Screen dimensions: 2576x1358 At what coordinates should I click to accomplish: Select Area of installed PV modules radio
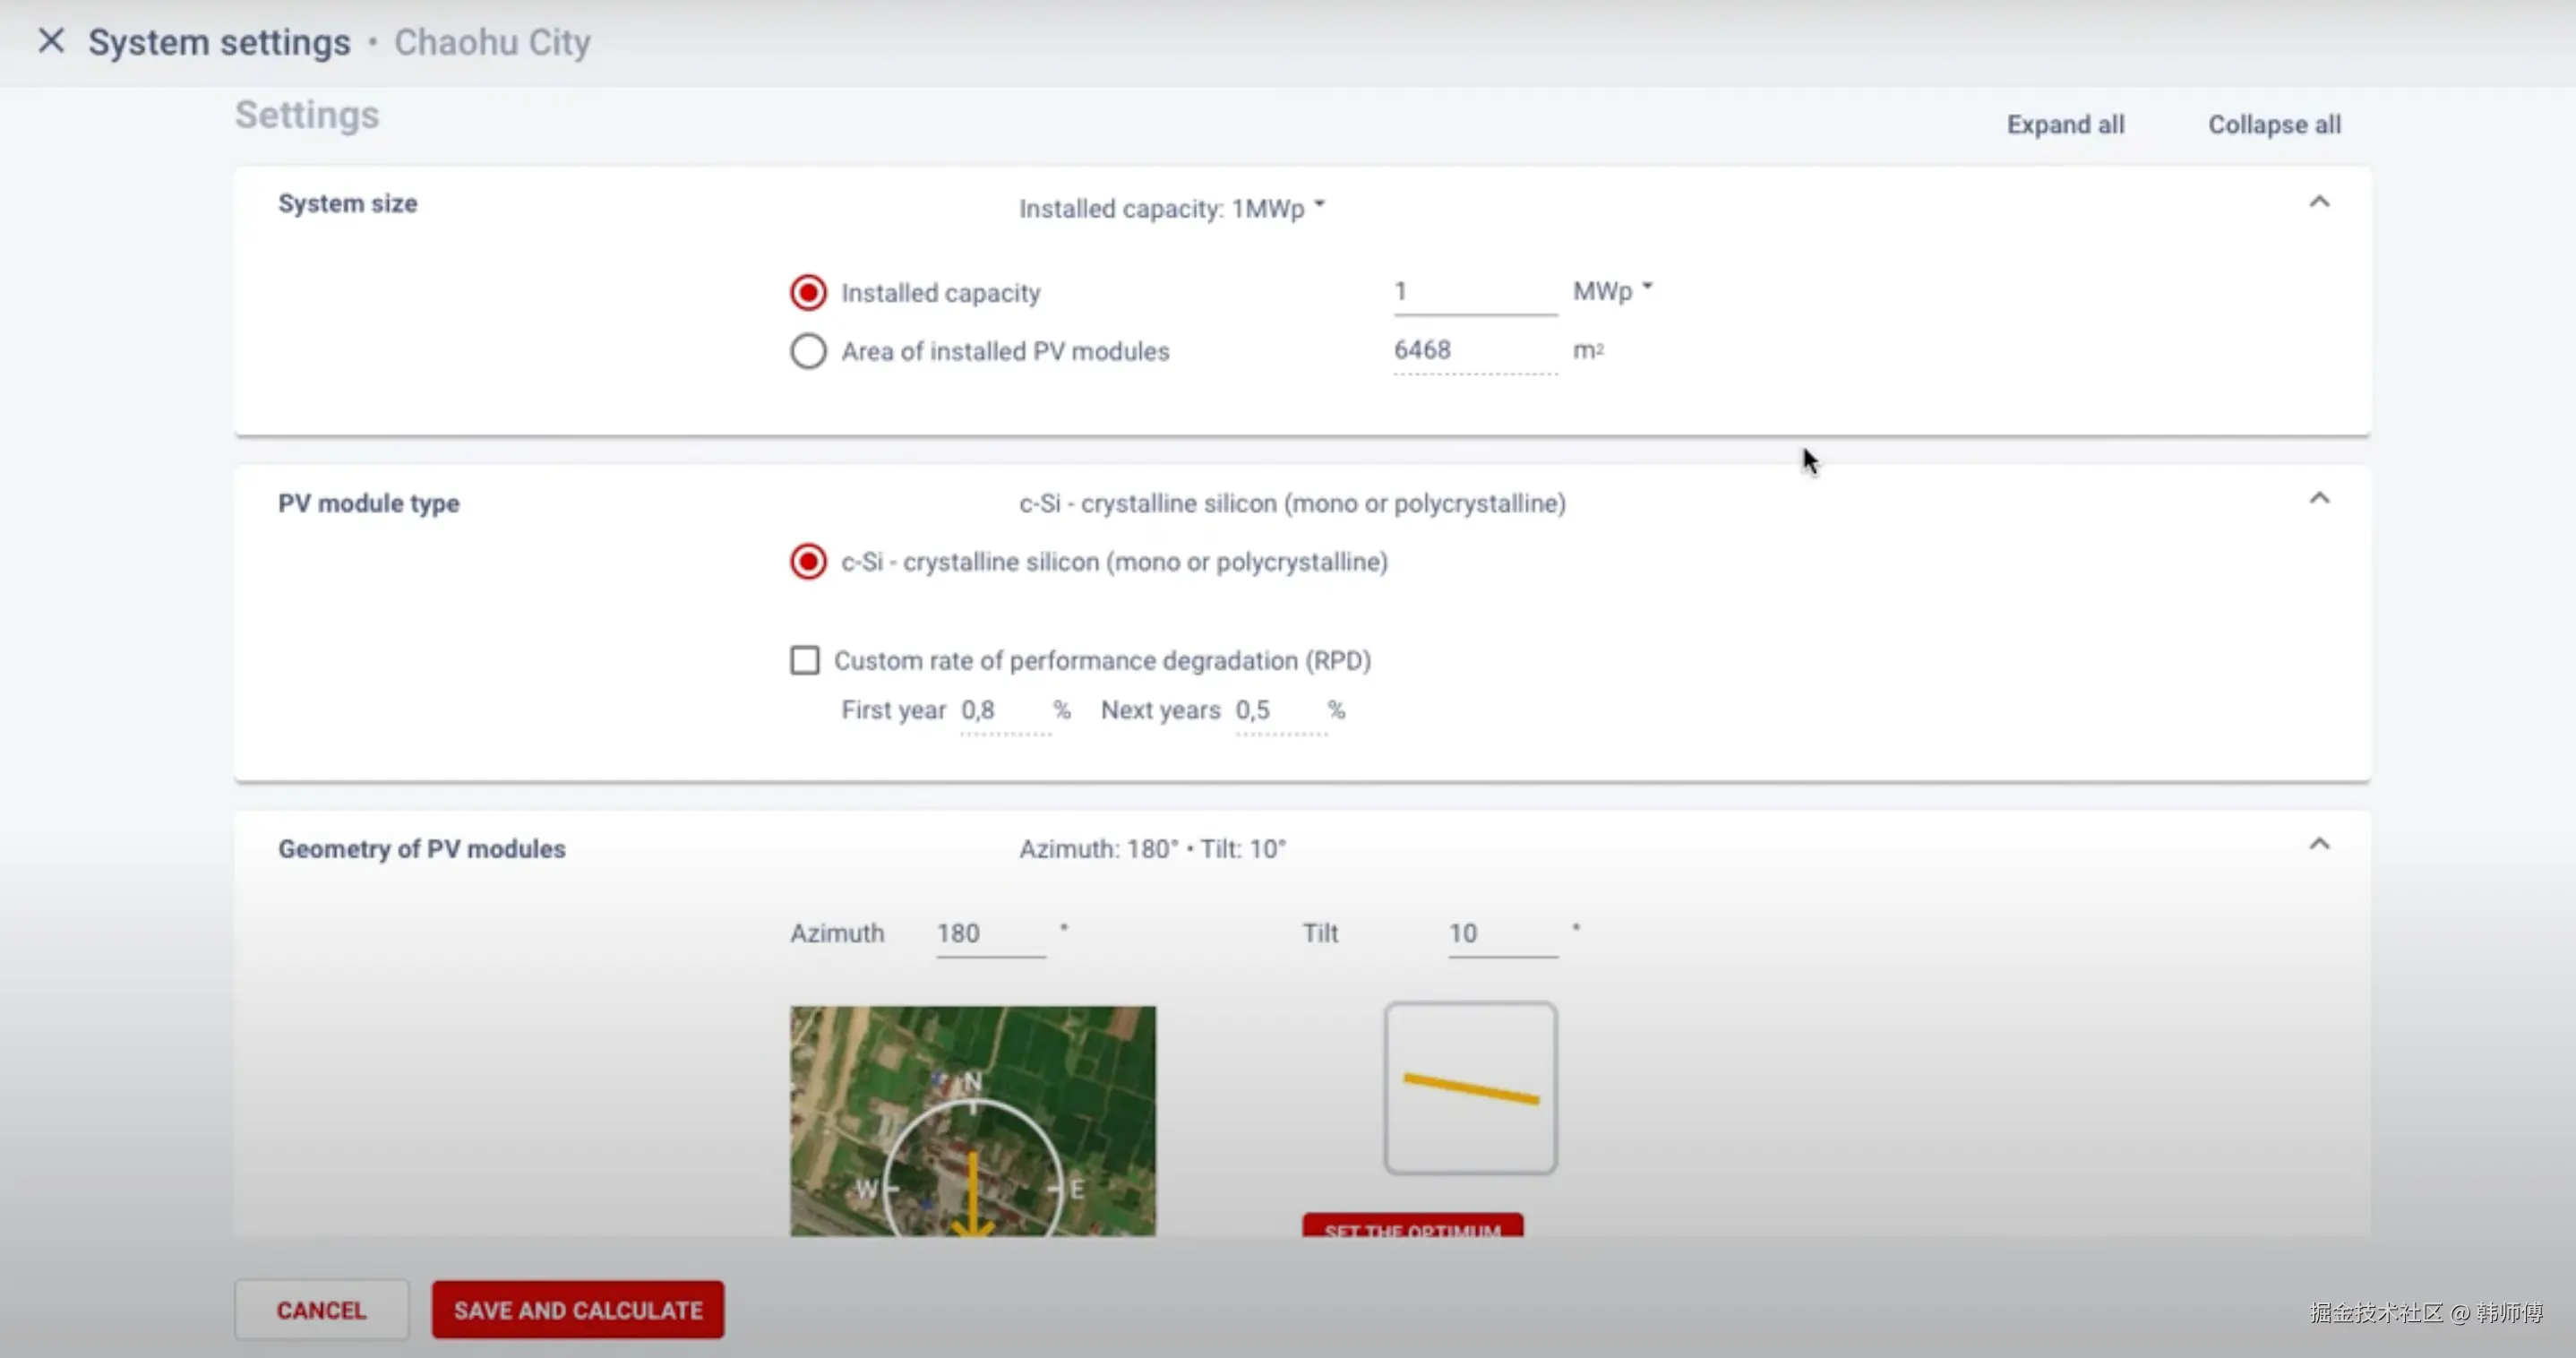tap(808, 351)
